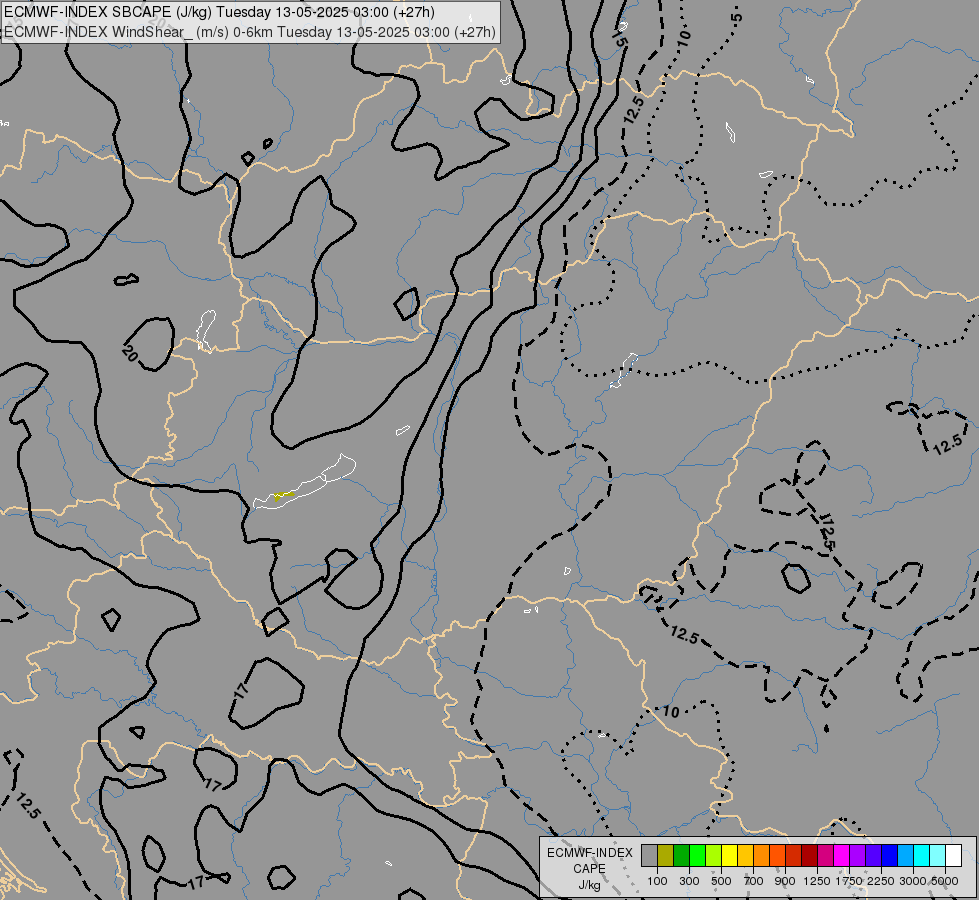Click the 1750 legend tick value
The width and height of the screenshot is (979, 900).
(850, 881)
